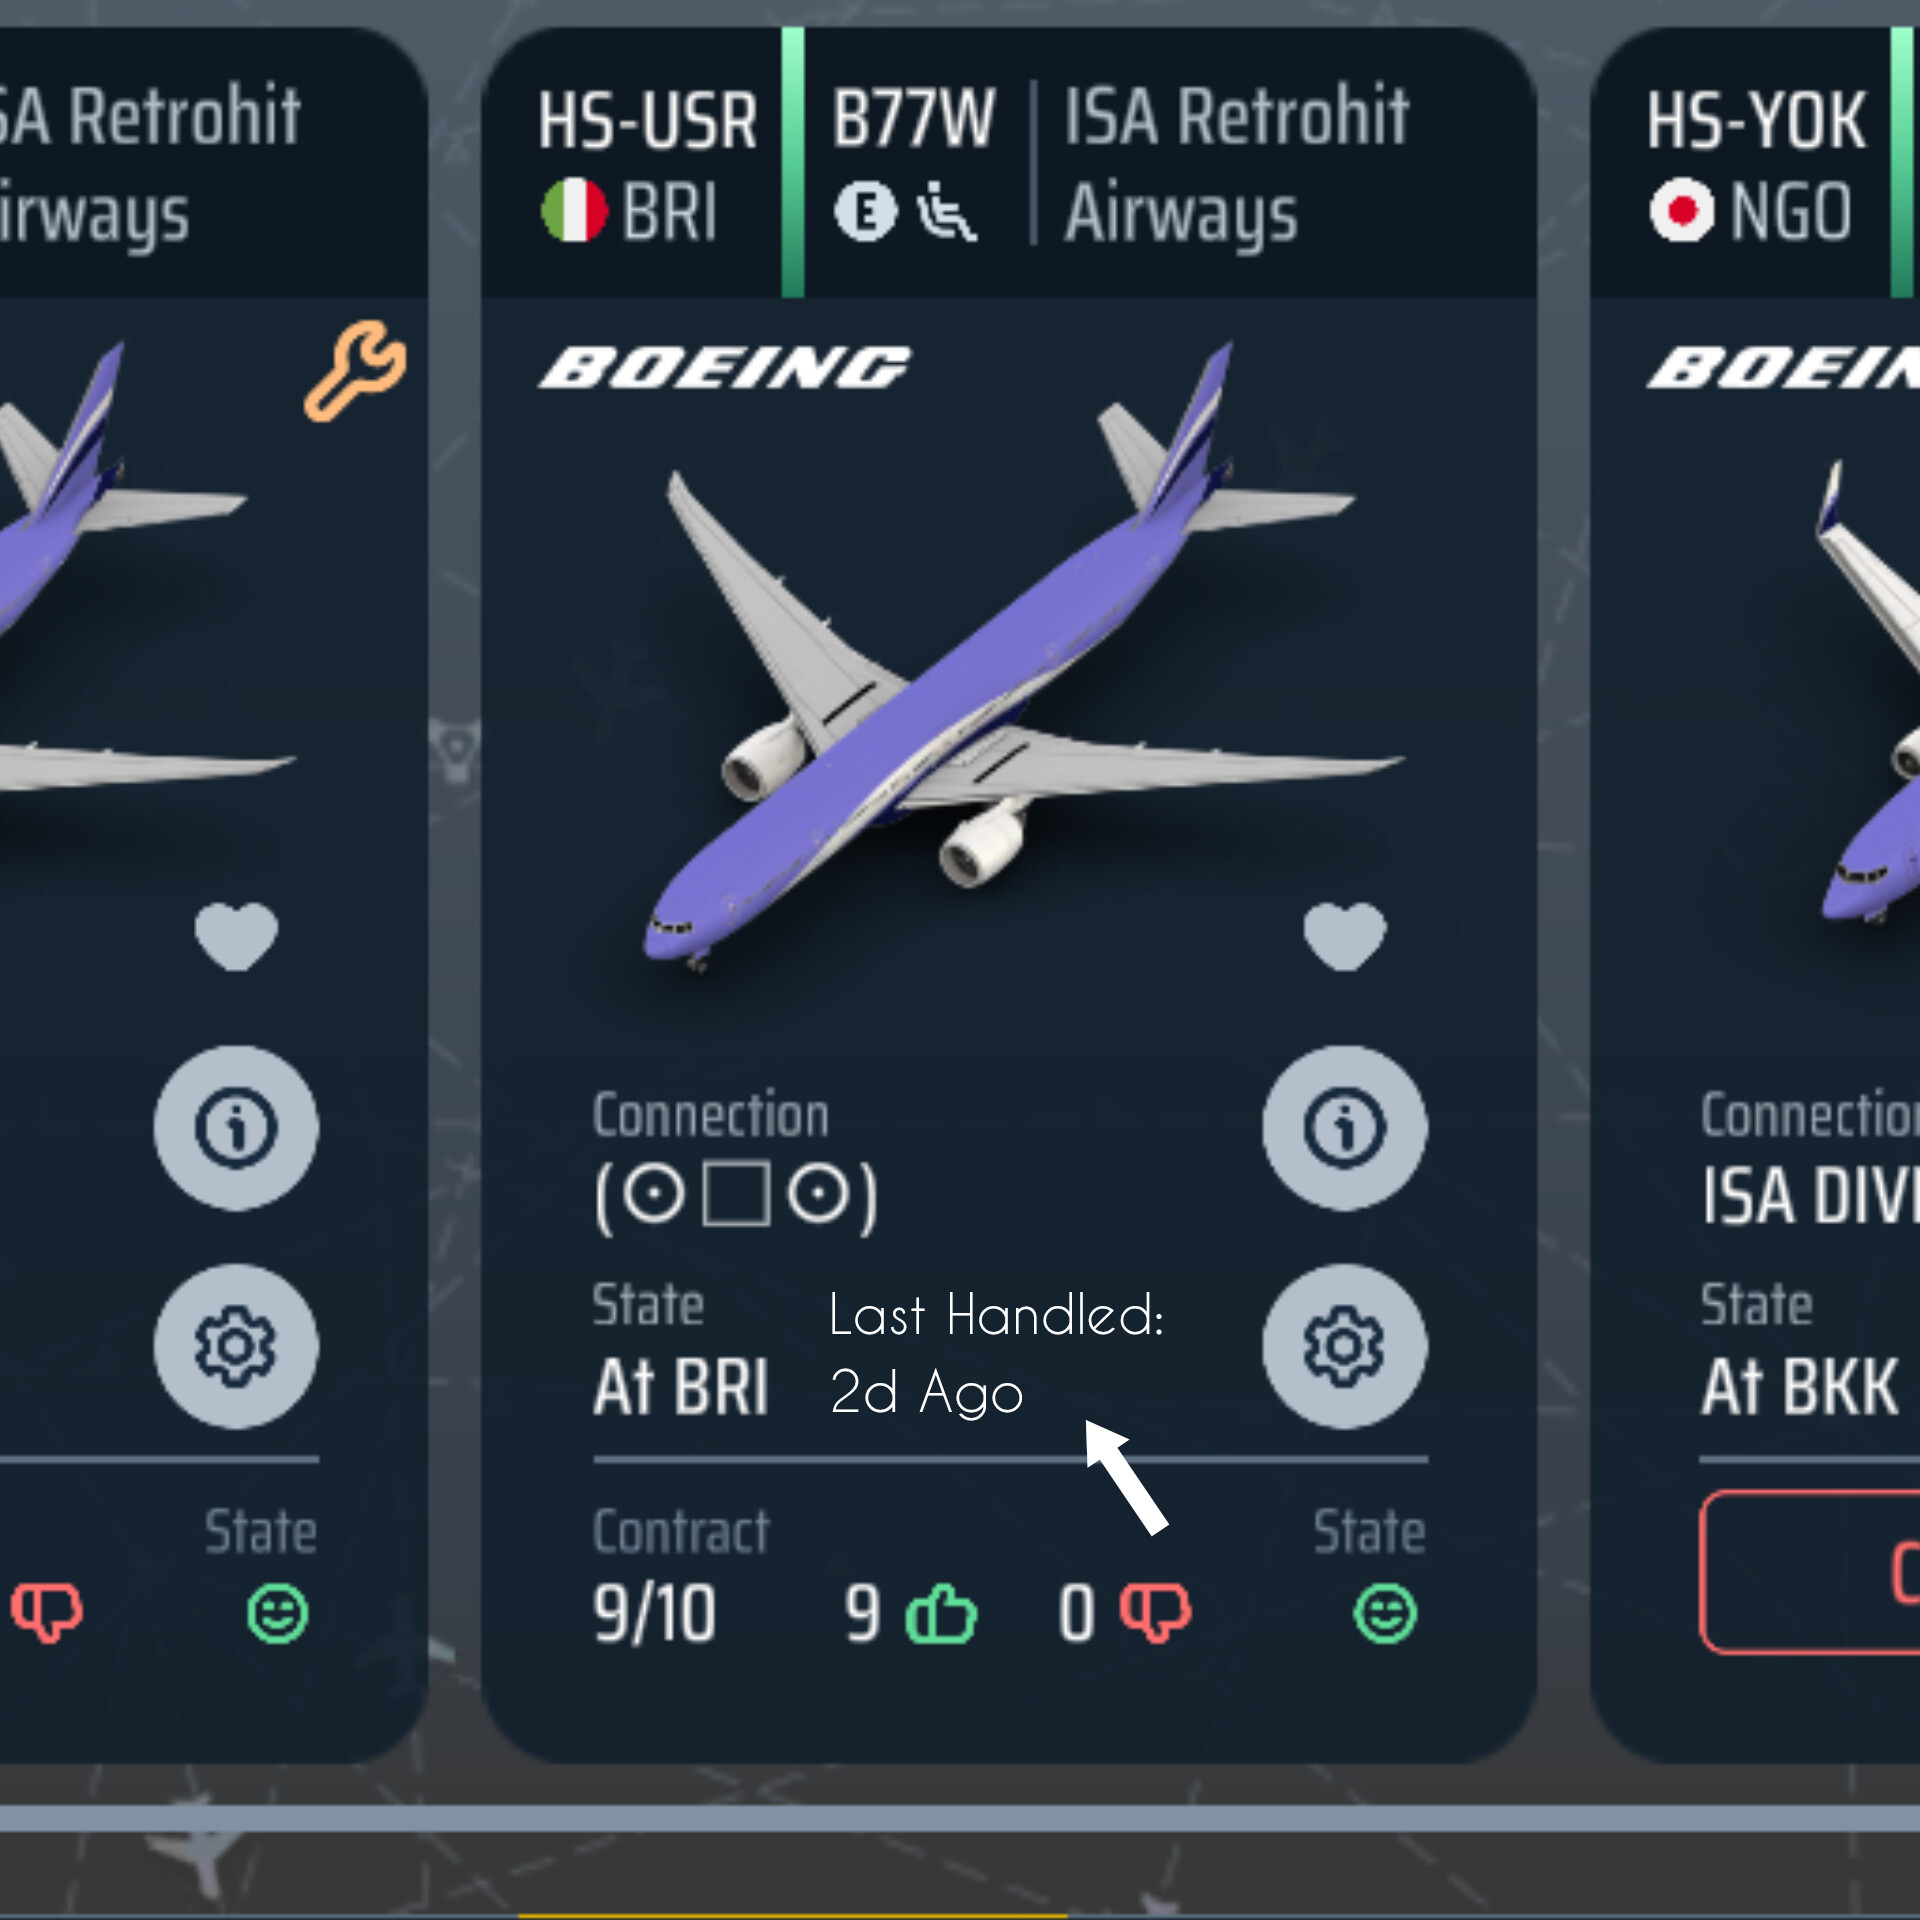Click the smiley state icon on left card
Viewport: 1920px width, 1920px height.
coord(277,1613)
